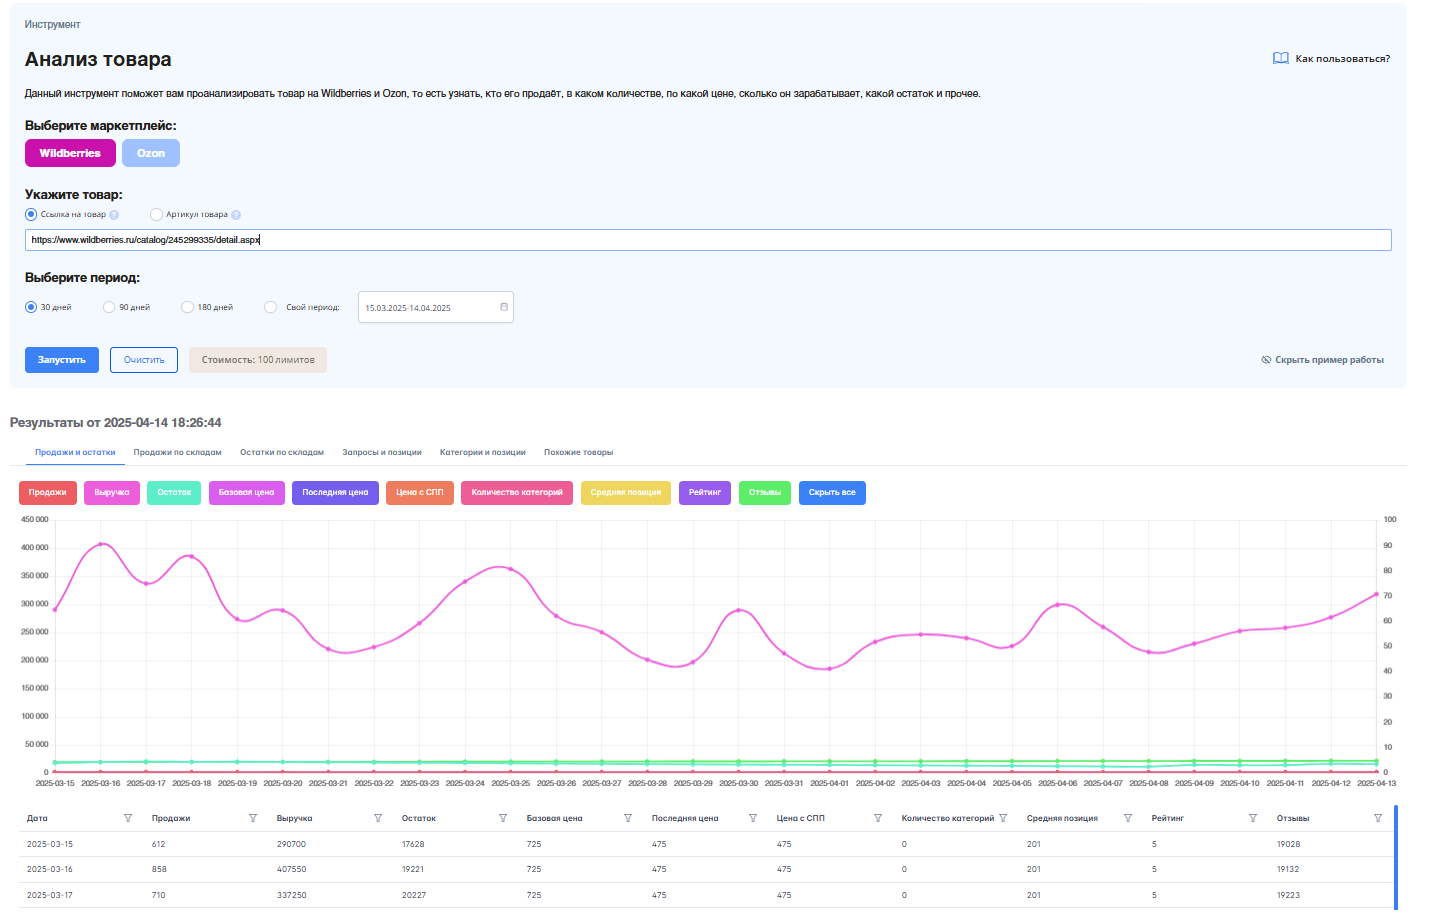Click the calendar icon in the date field
The image size is (1434, 918).
504,307
